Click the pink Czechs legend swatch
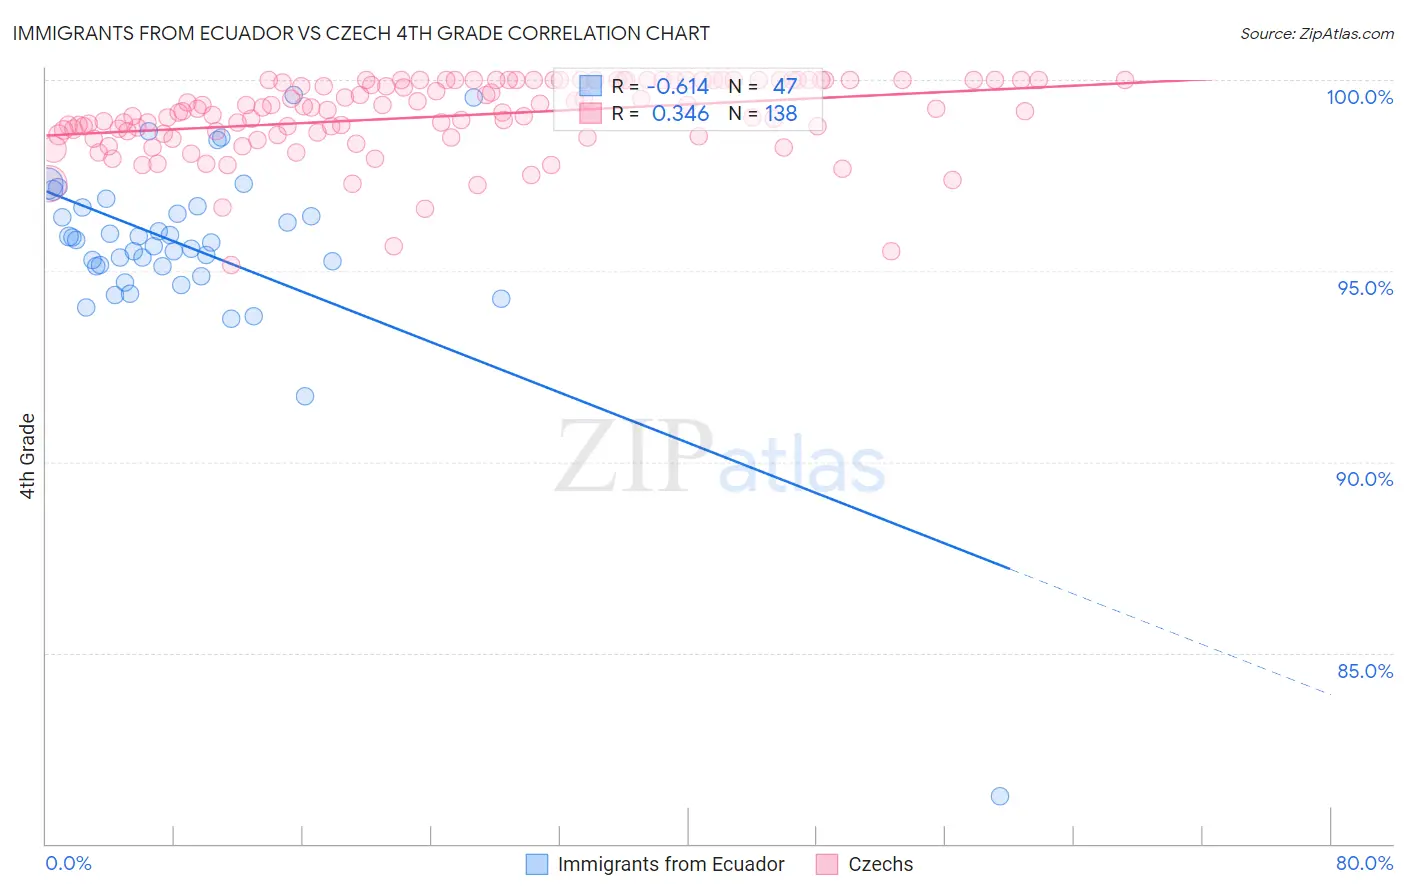The height and width of the screenshot is (892, 1406). pyautogui.click(x=827, y=864)
